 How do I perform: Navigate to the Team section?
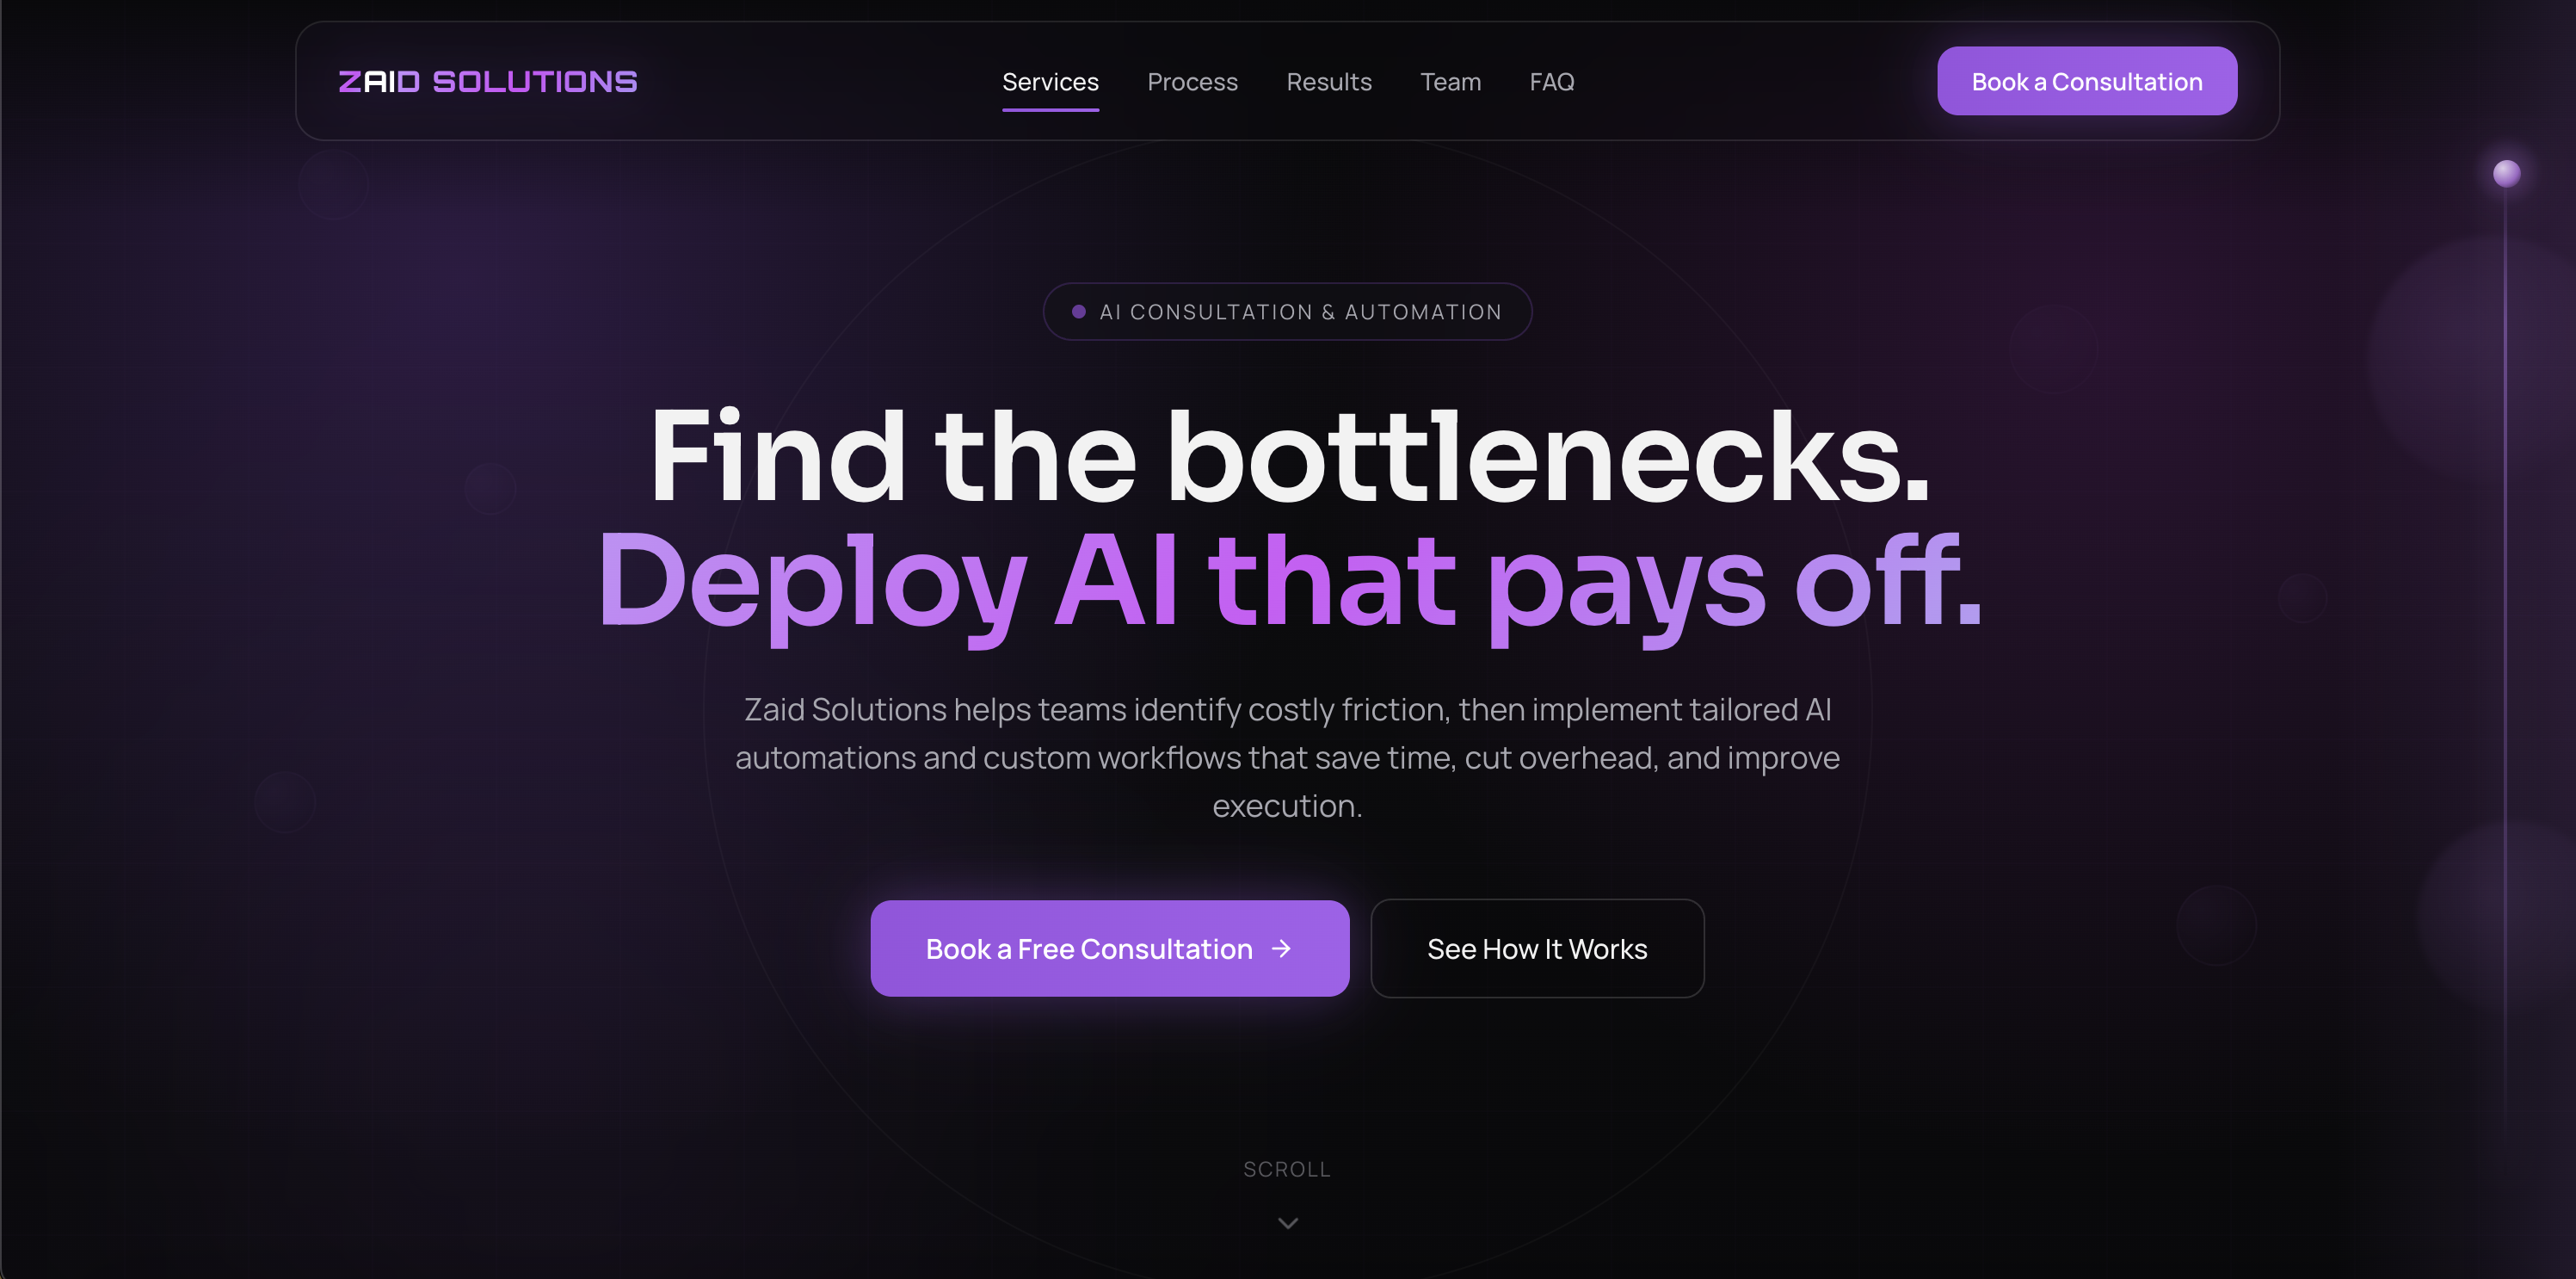pos(1450,82)
